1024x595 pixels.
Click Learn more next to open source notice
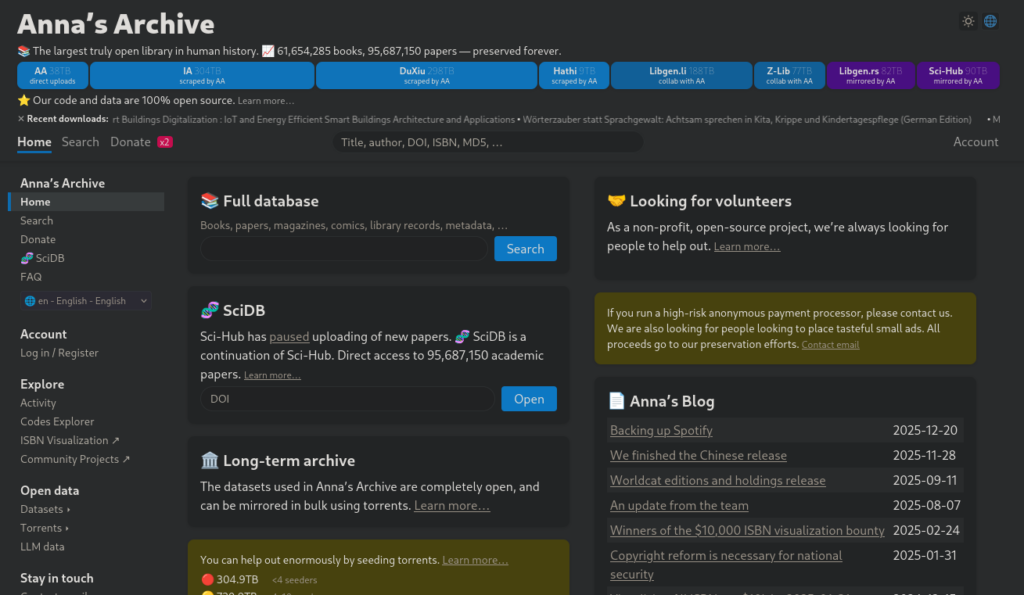[266, 101]
